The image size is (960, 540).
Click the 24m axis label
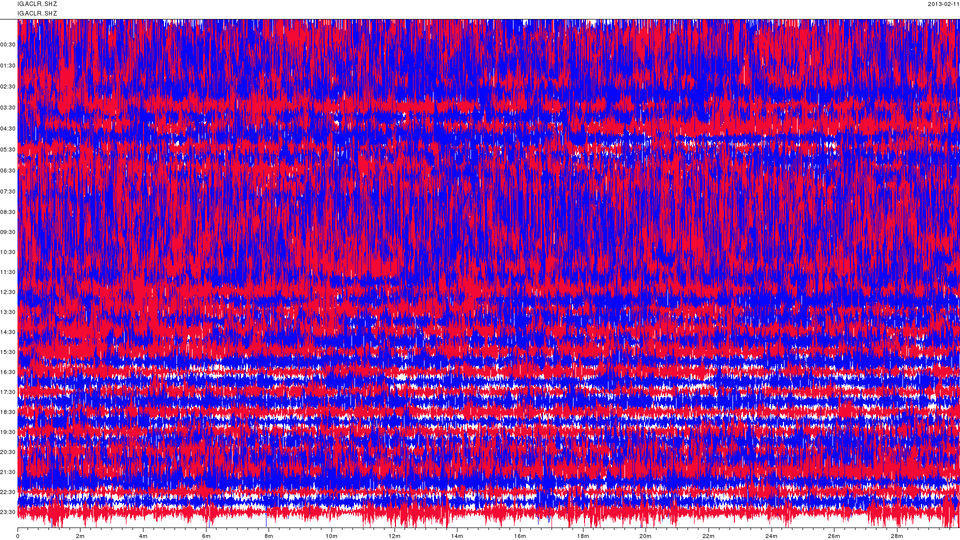771,536
